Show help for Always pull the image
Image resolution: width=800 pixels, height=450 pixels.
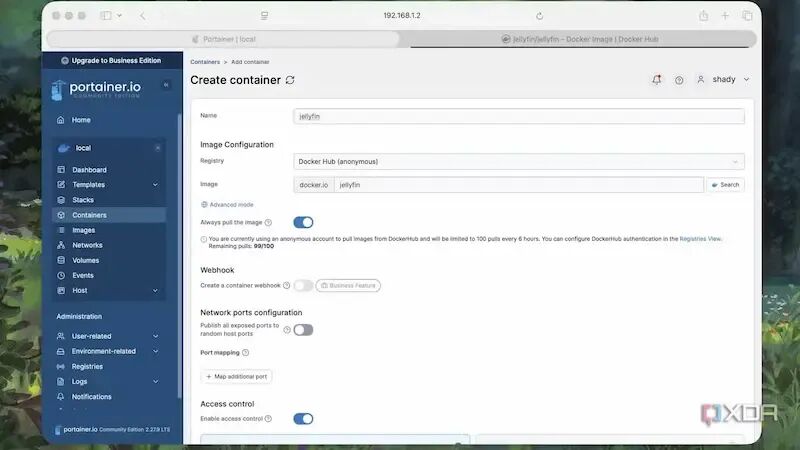pyautogui.click(x=268, y=222)
